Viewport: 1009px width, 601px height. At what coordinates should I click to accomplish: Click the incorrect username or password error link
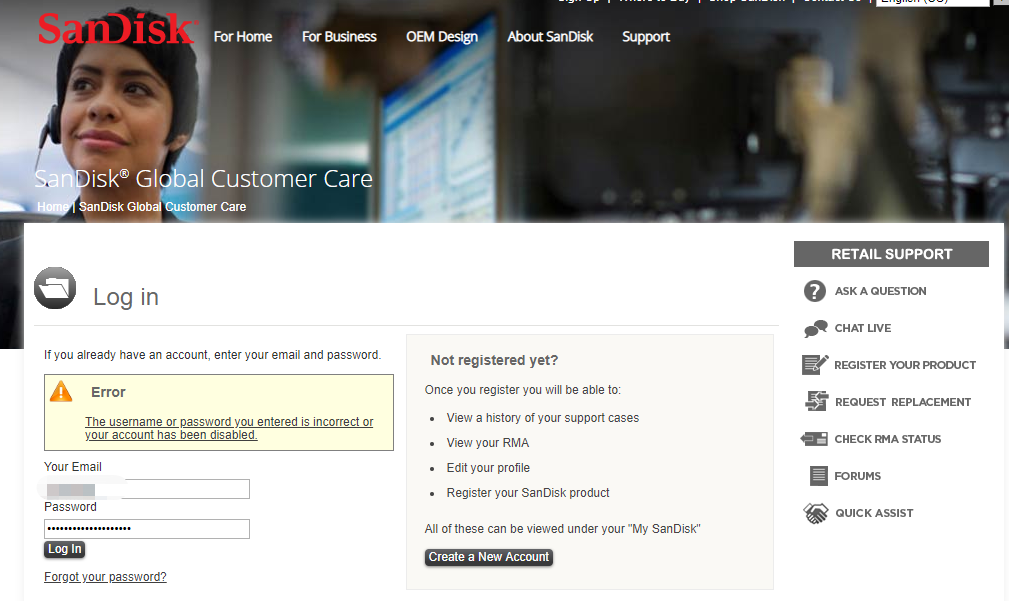pos(229,428)
